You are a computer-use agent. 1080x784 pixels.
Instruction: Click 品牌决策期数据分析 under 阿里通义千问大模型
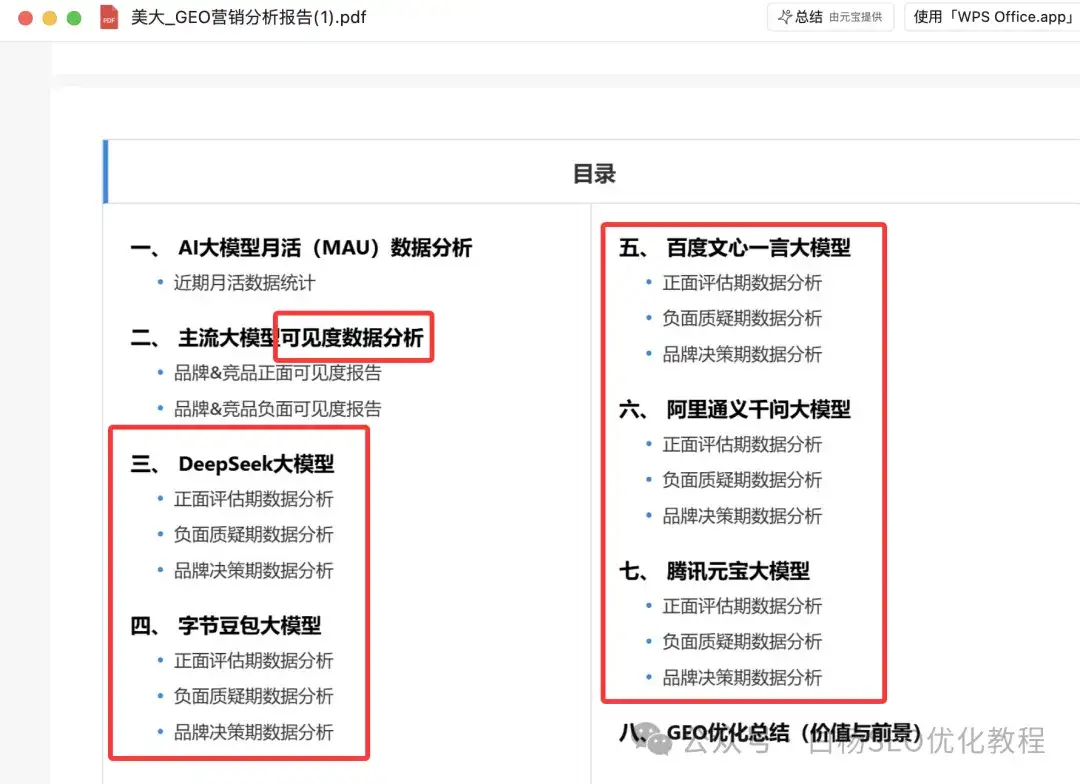pyautogui.click(x=742, y=515)
